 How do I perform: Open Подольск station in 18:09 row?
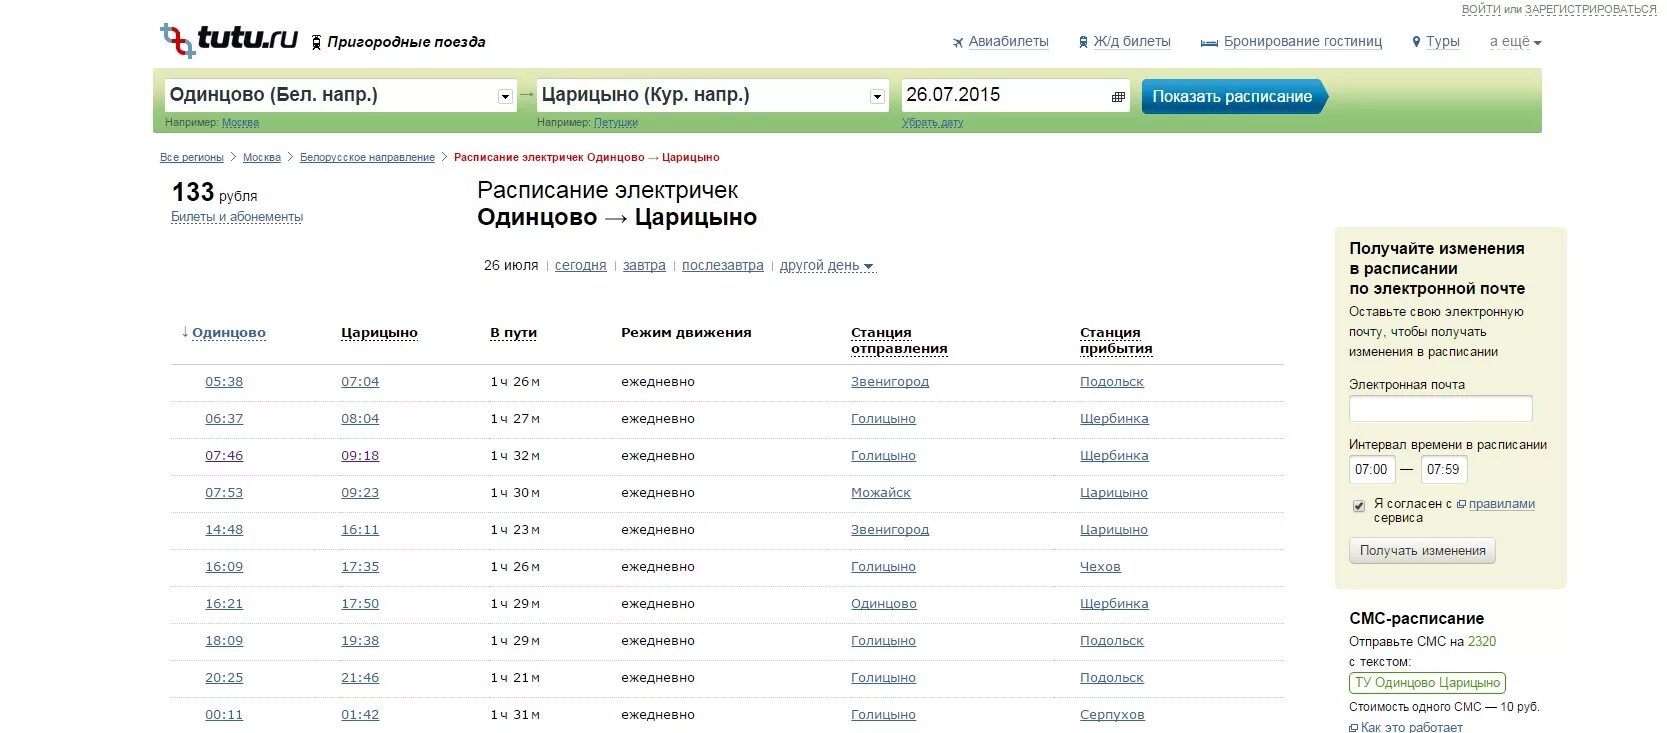pyautogui.click(x=1112, y=641)
